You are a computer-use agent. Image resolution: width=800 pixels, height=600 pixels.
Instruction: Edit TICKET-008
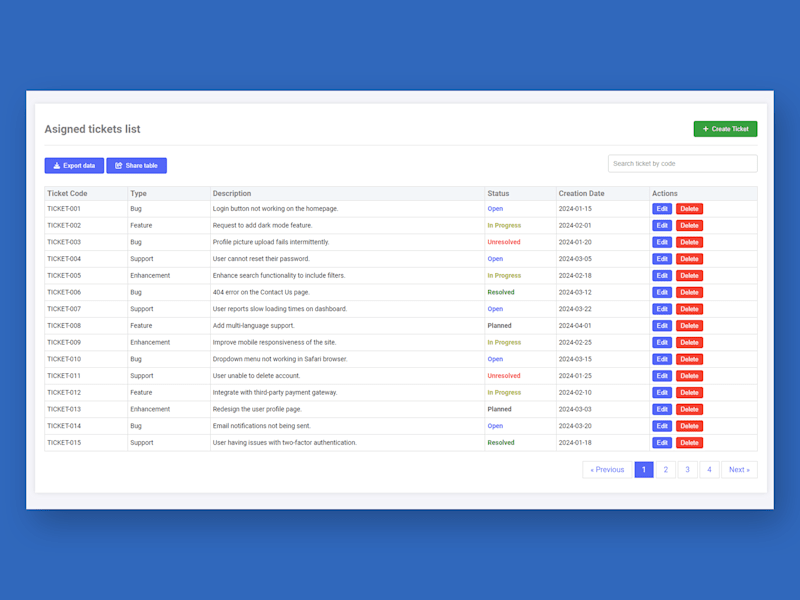pos(662,326)
